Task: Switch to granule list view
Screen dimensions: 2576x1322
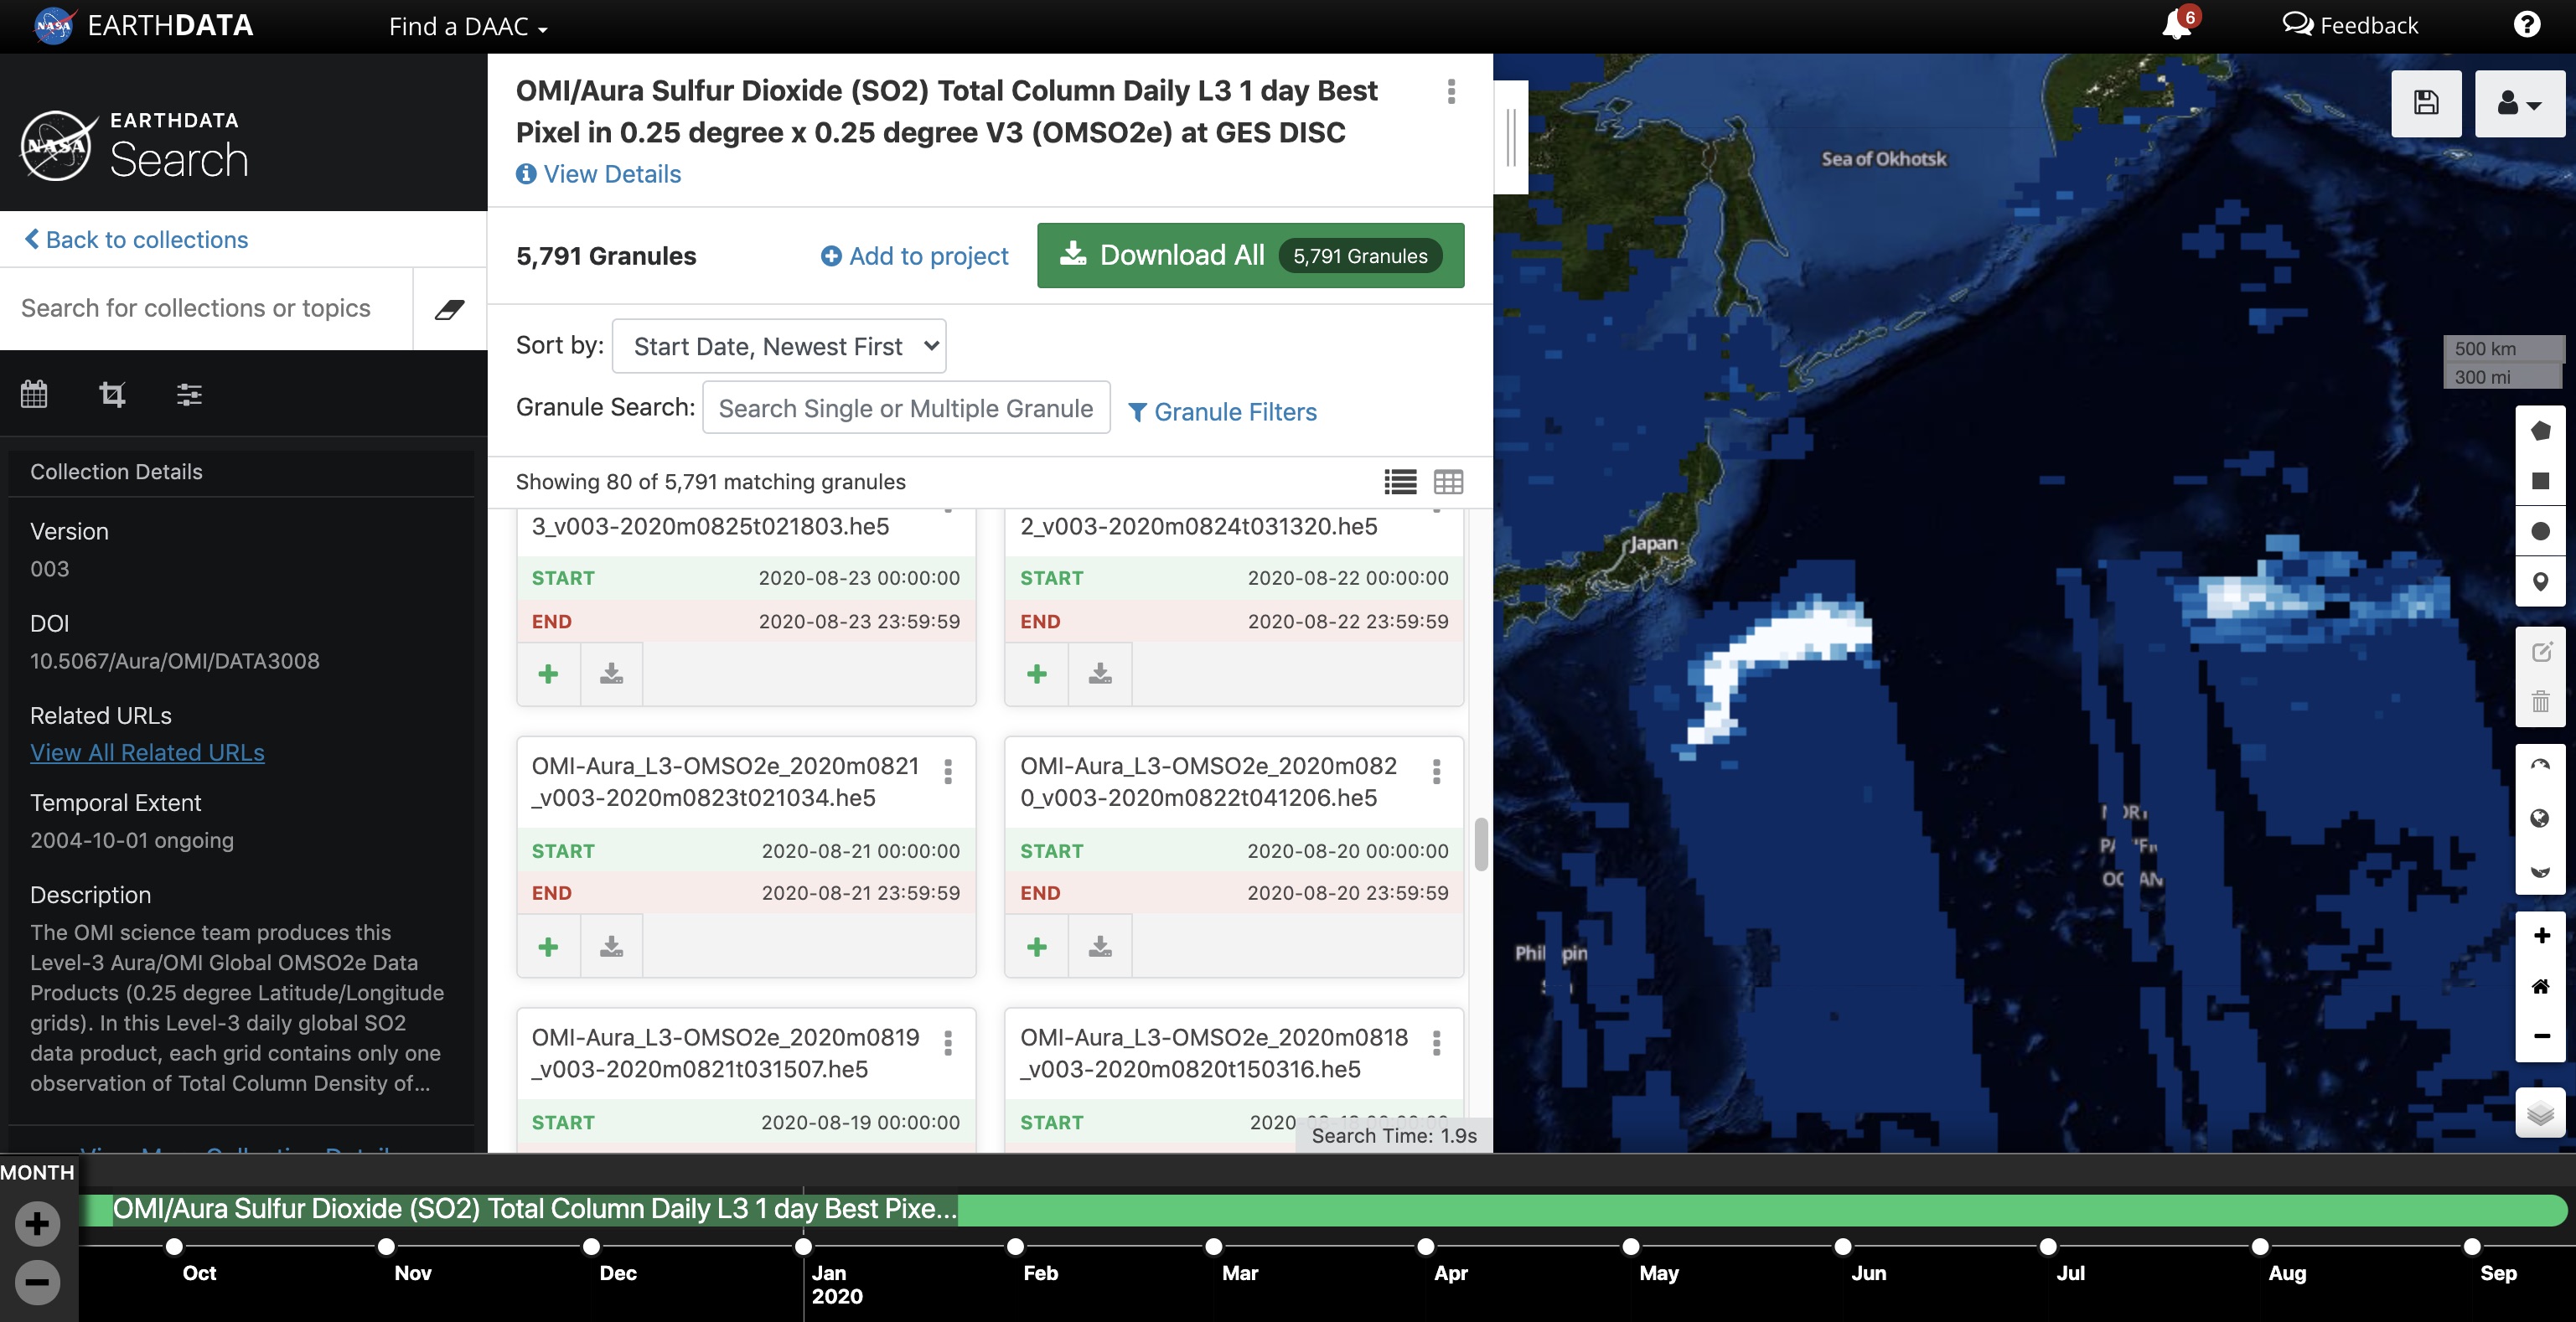Action: click(x=1400, y=482)
